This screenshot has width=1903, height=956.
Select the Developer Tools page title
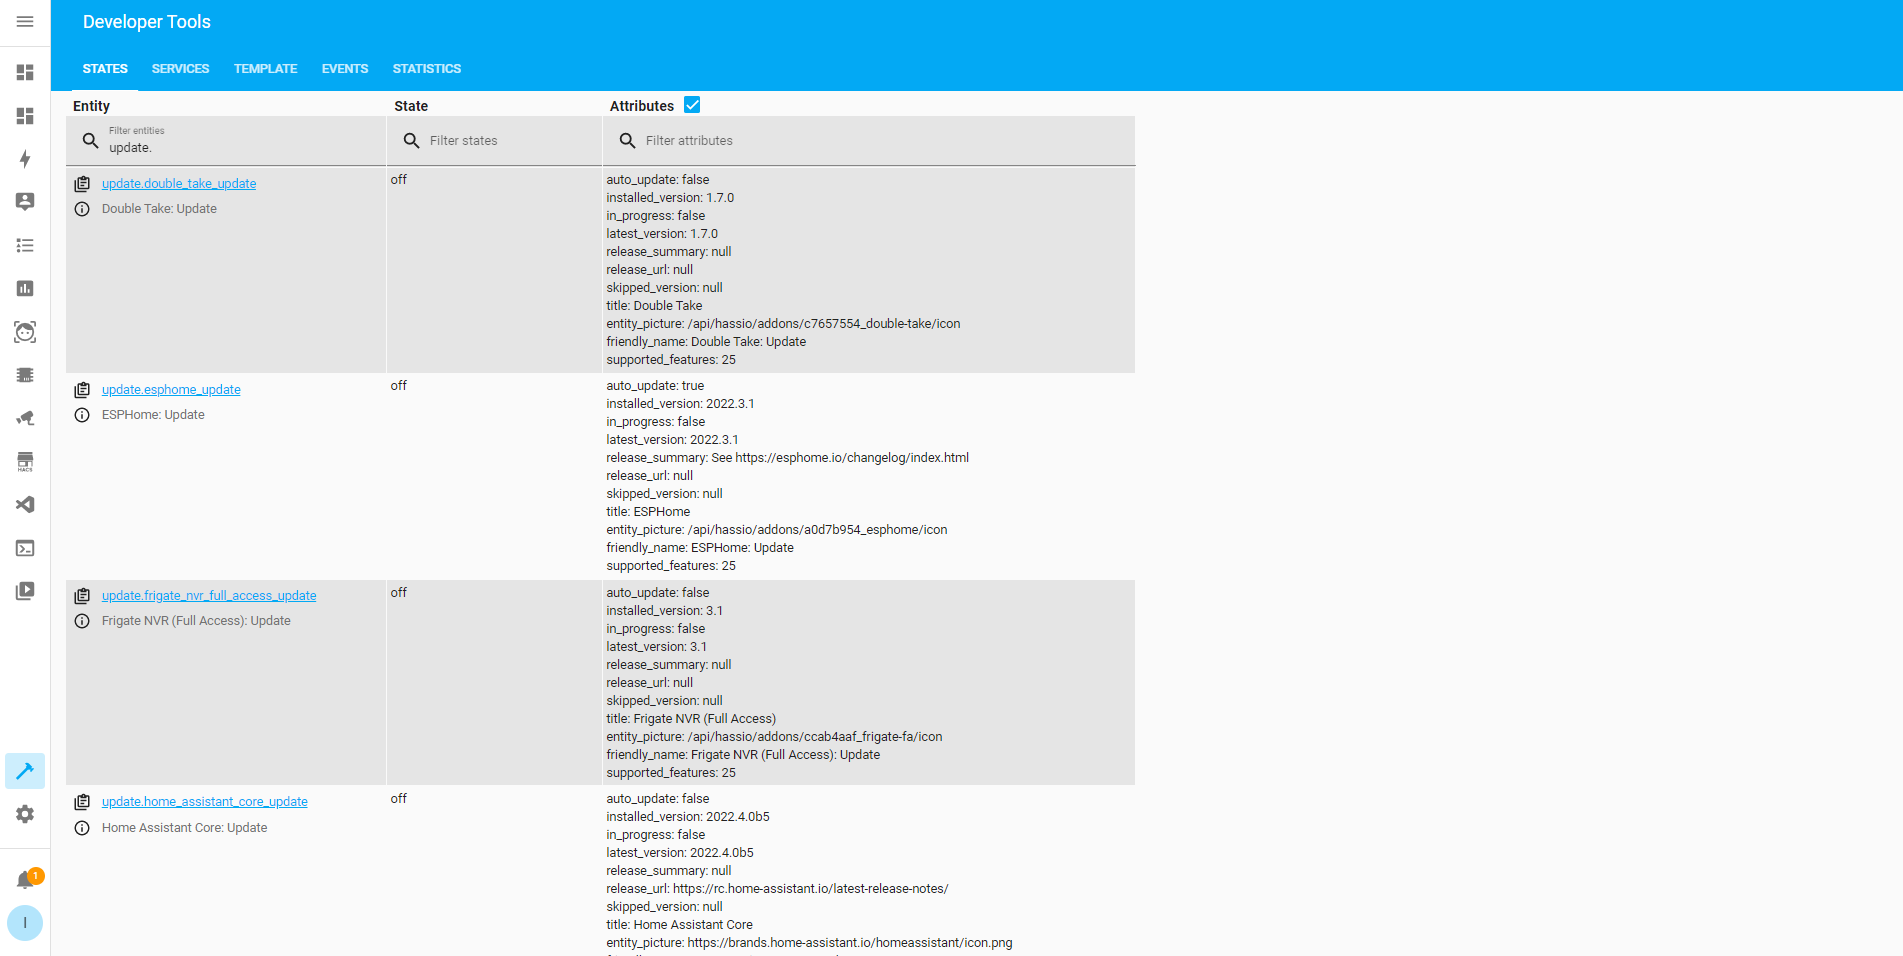coord(147,22)
